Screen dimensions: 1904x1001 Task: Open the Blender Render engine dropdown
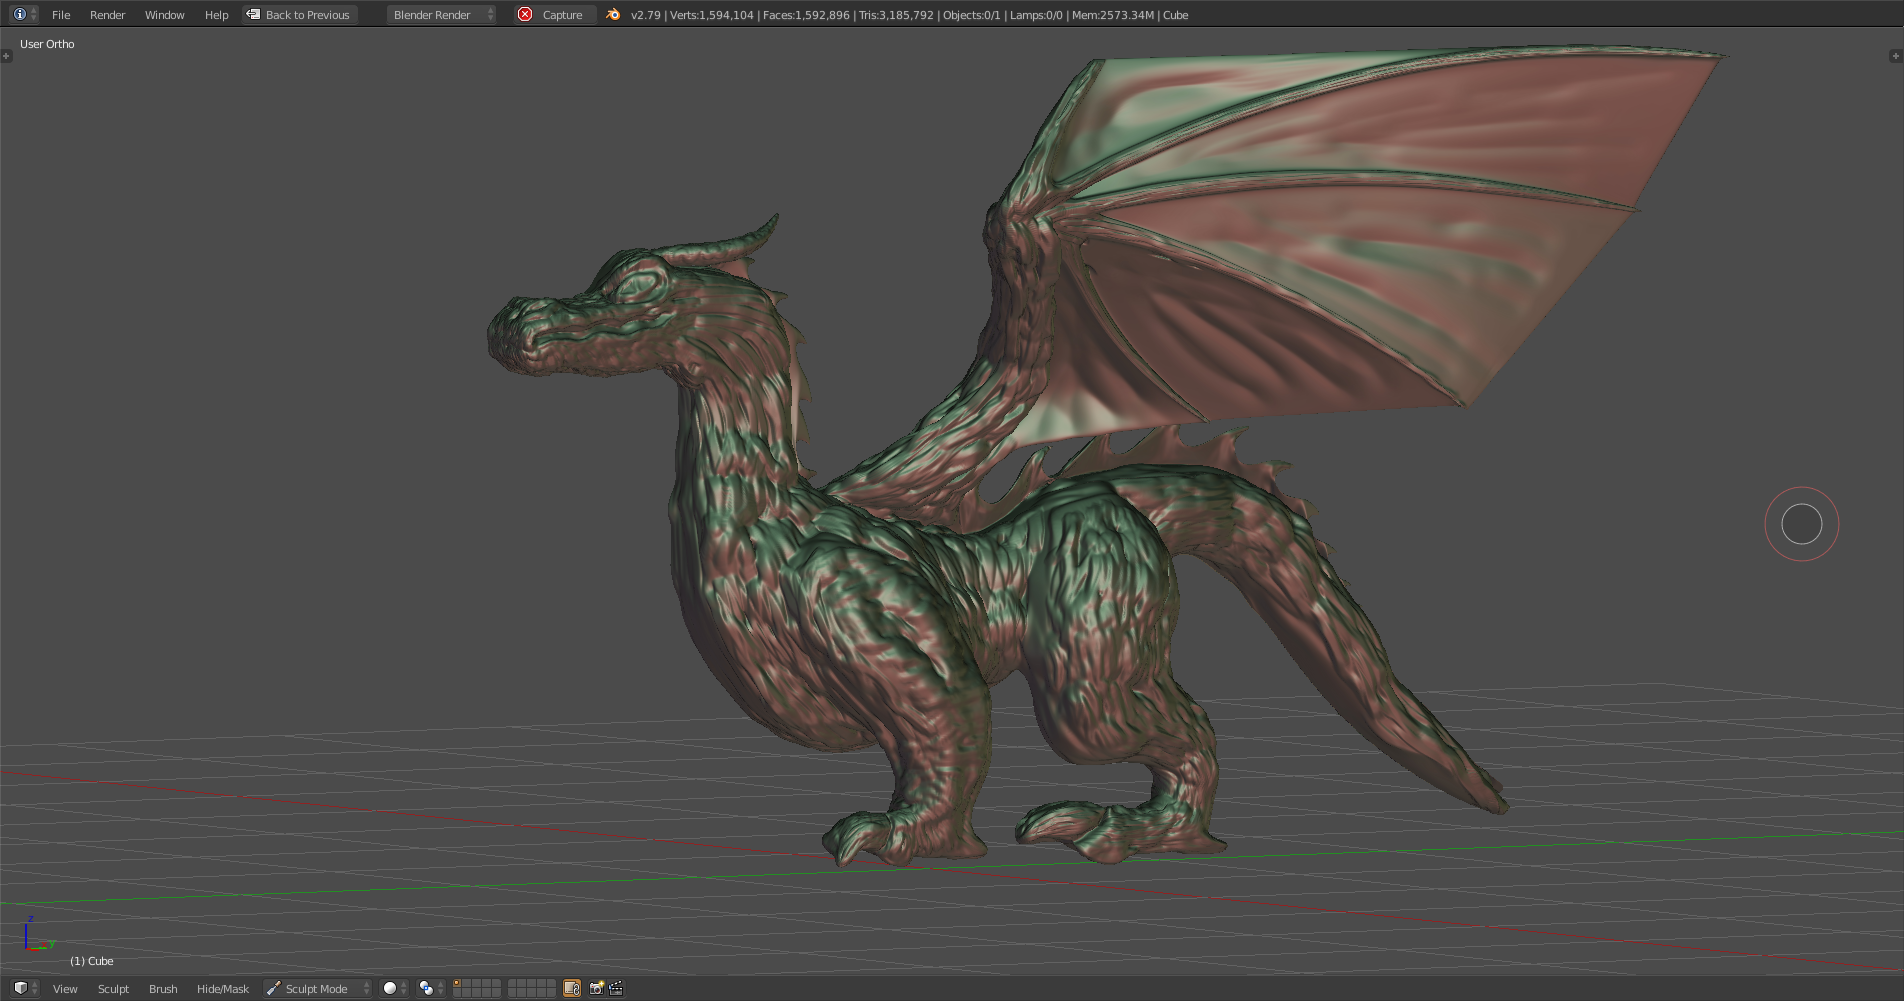tap(441, 15)
